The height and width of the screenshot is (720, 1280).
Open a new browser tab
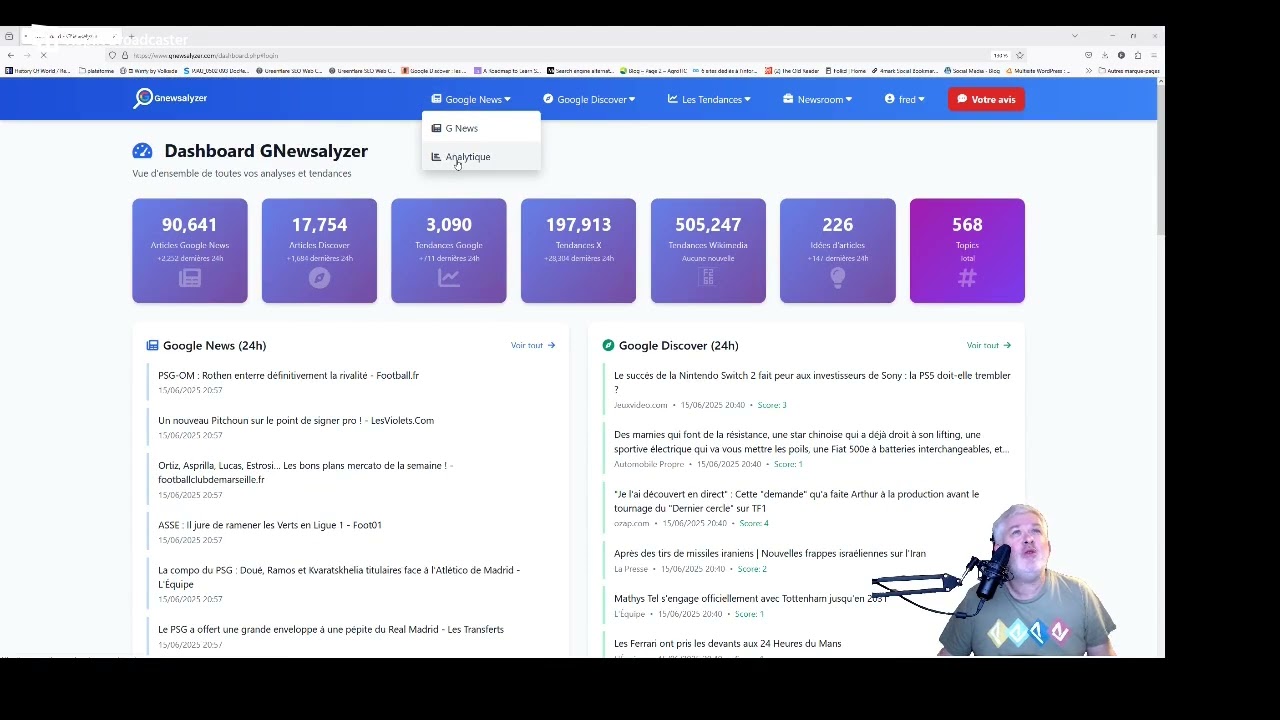131,37
